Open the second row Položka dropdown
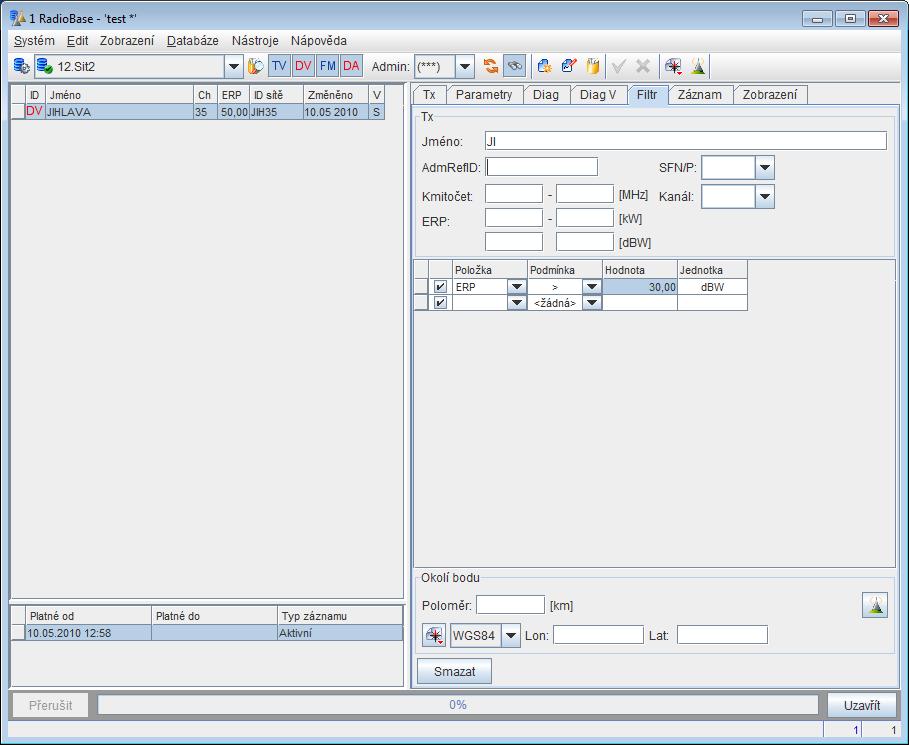Viewport: 909px width, 745px height. coord(517,303)
